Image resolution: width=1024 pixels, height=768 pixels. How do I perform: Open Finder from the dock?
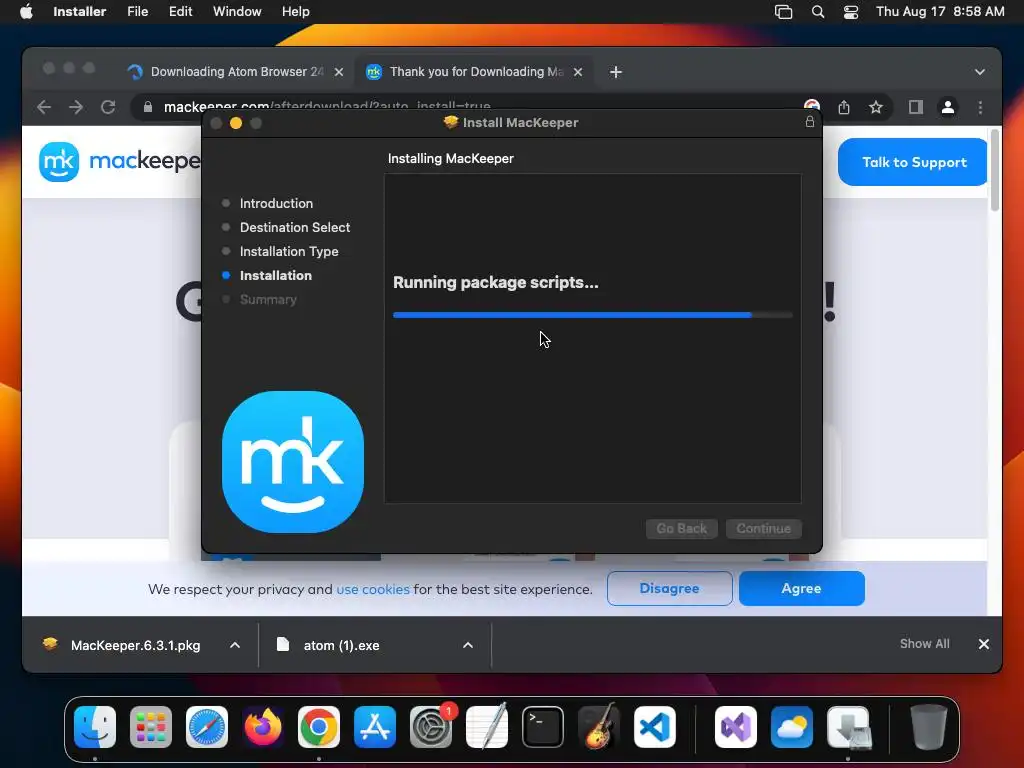pos(95,726)
